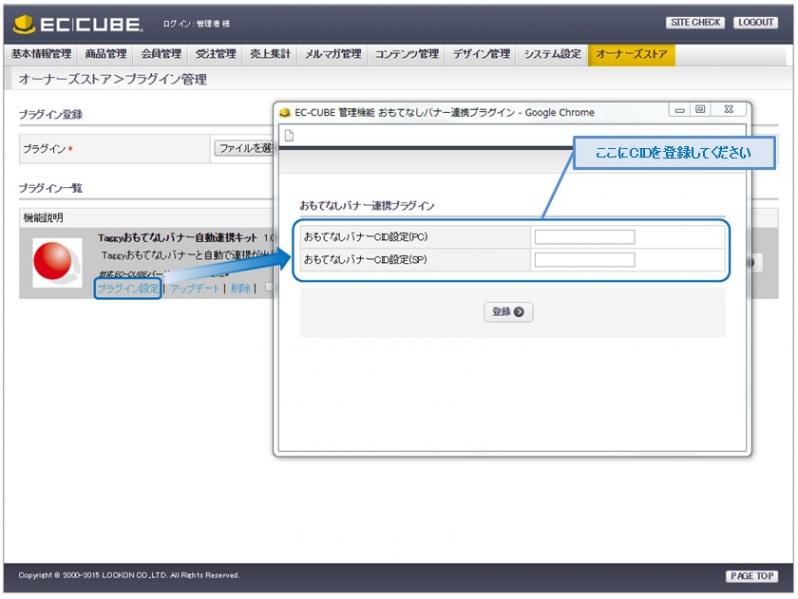Select the オーナーズストア tab

click(632, 54)
